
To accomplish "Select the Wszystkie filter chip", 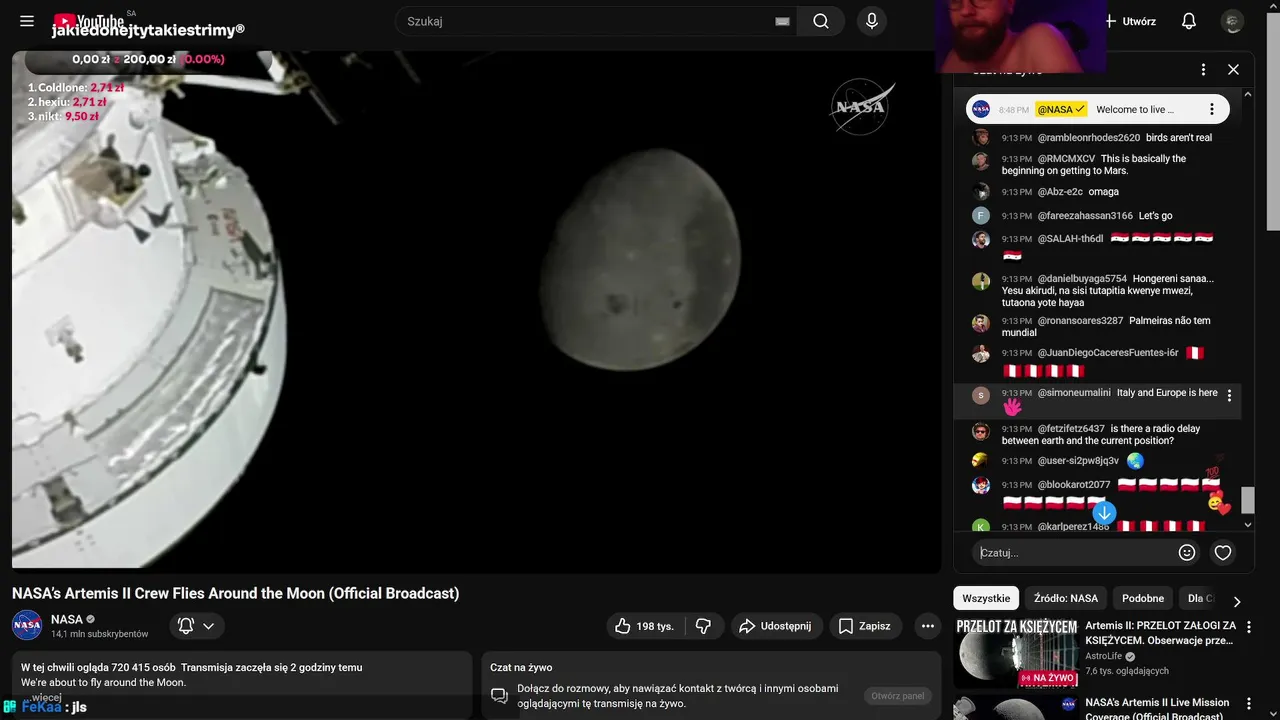I will 986,598.
